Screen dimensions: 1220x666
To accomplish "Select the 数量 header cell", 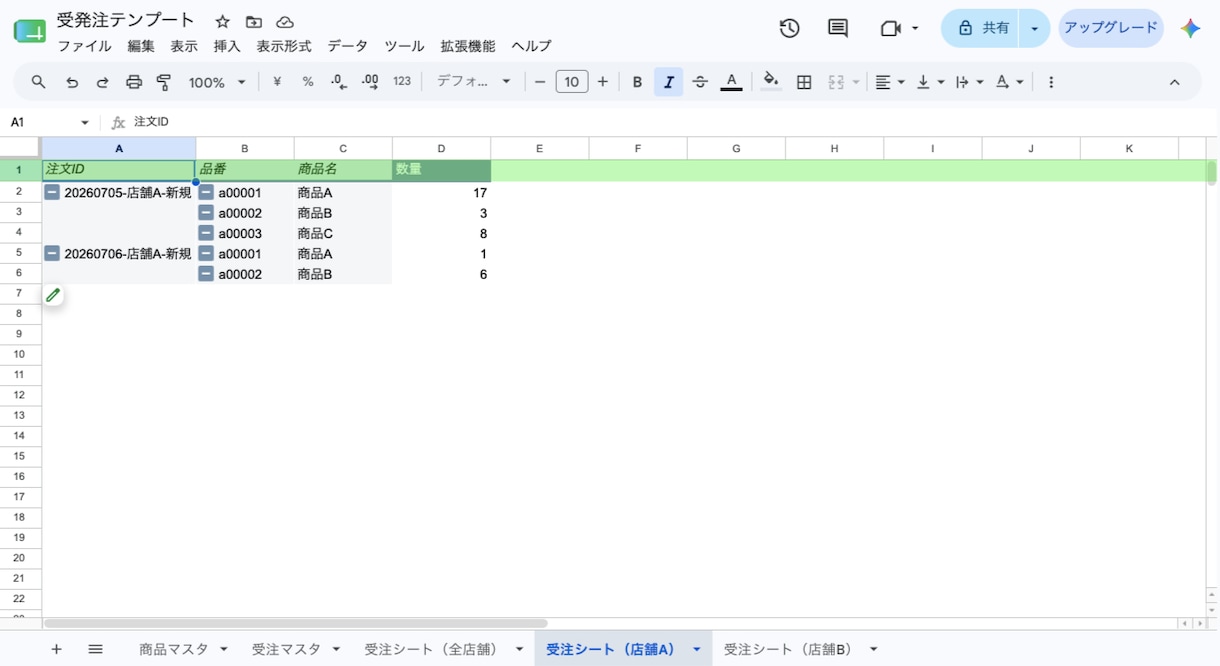I will click(x=442, y=170).
